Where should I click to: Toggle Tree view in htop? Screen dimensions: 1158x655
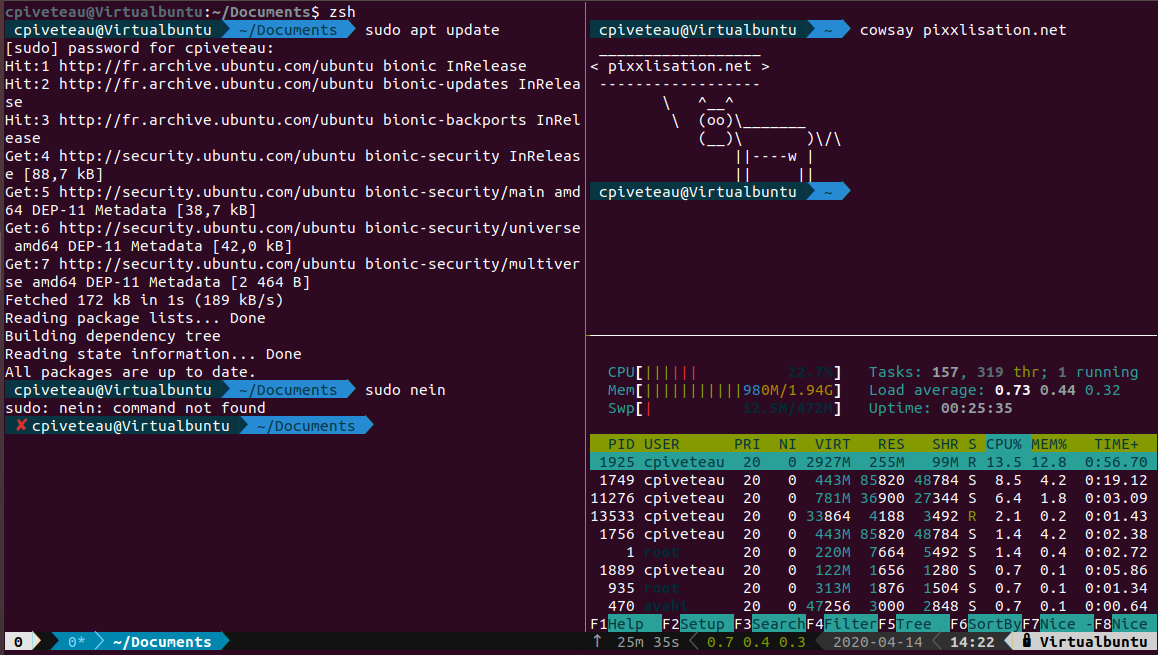point(914,624)
